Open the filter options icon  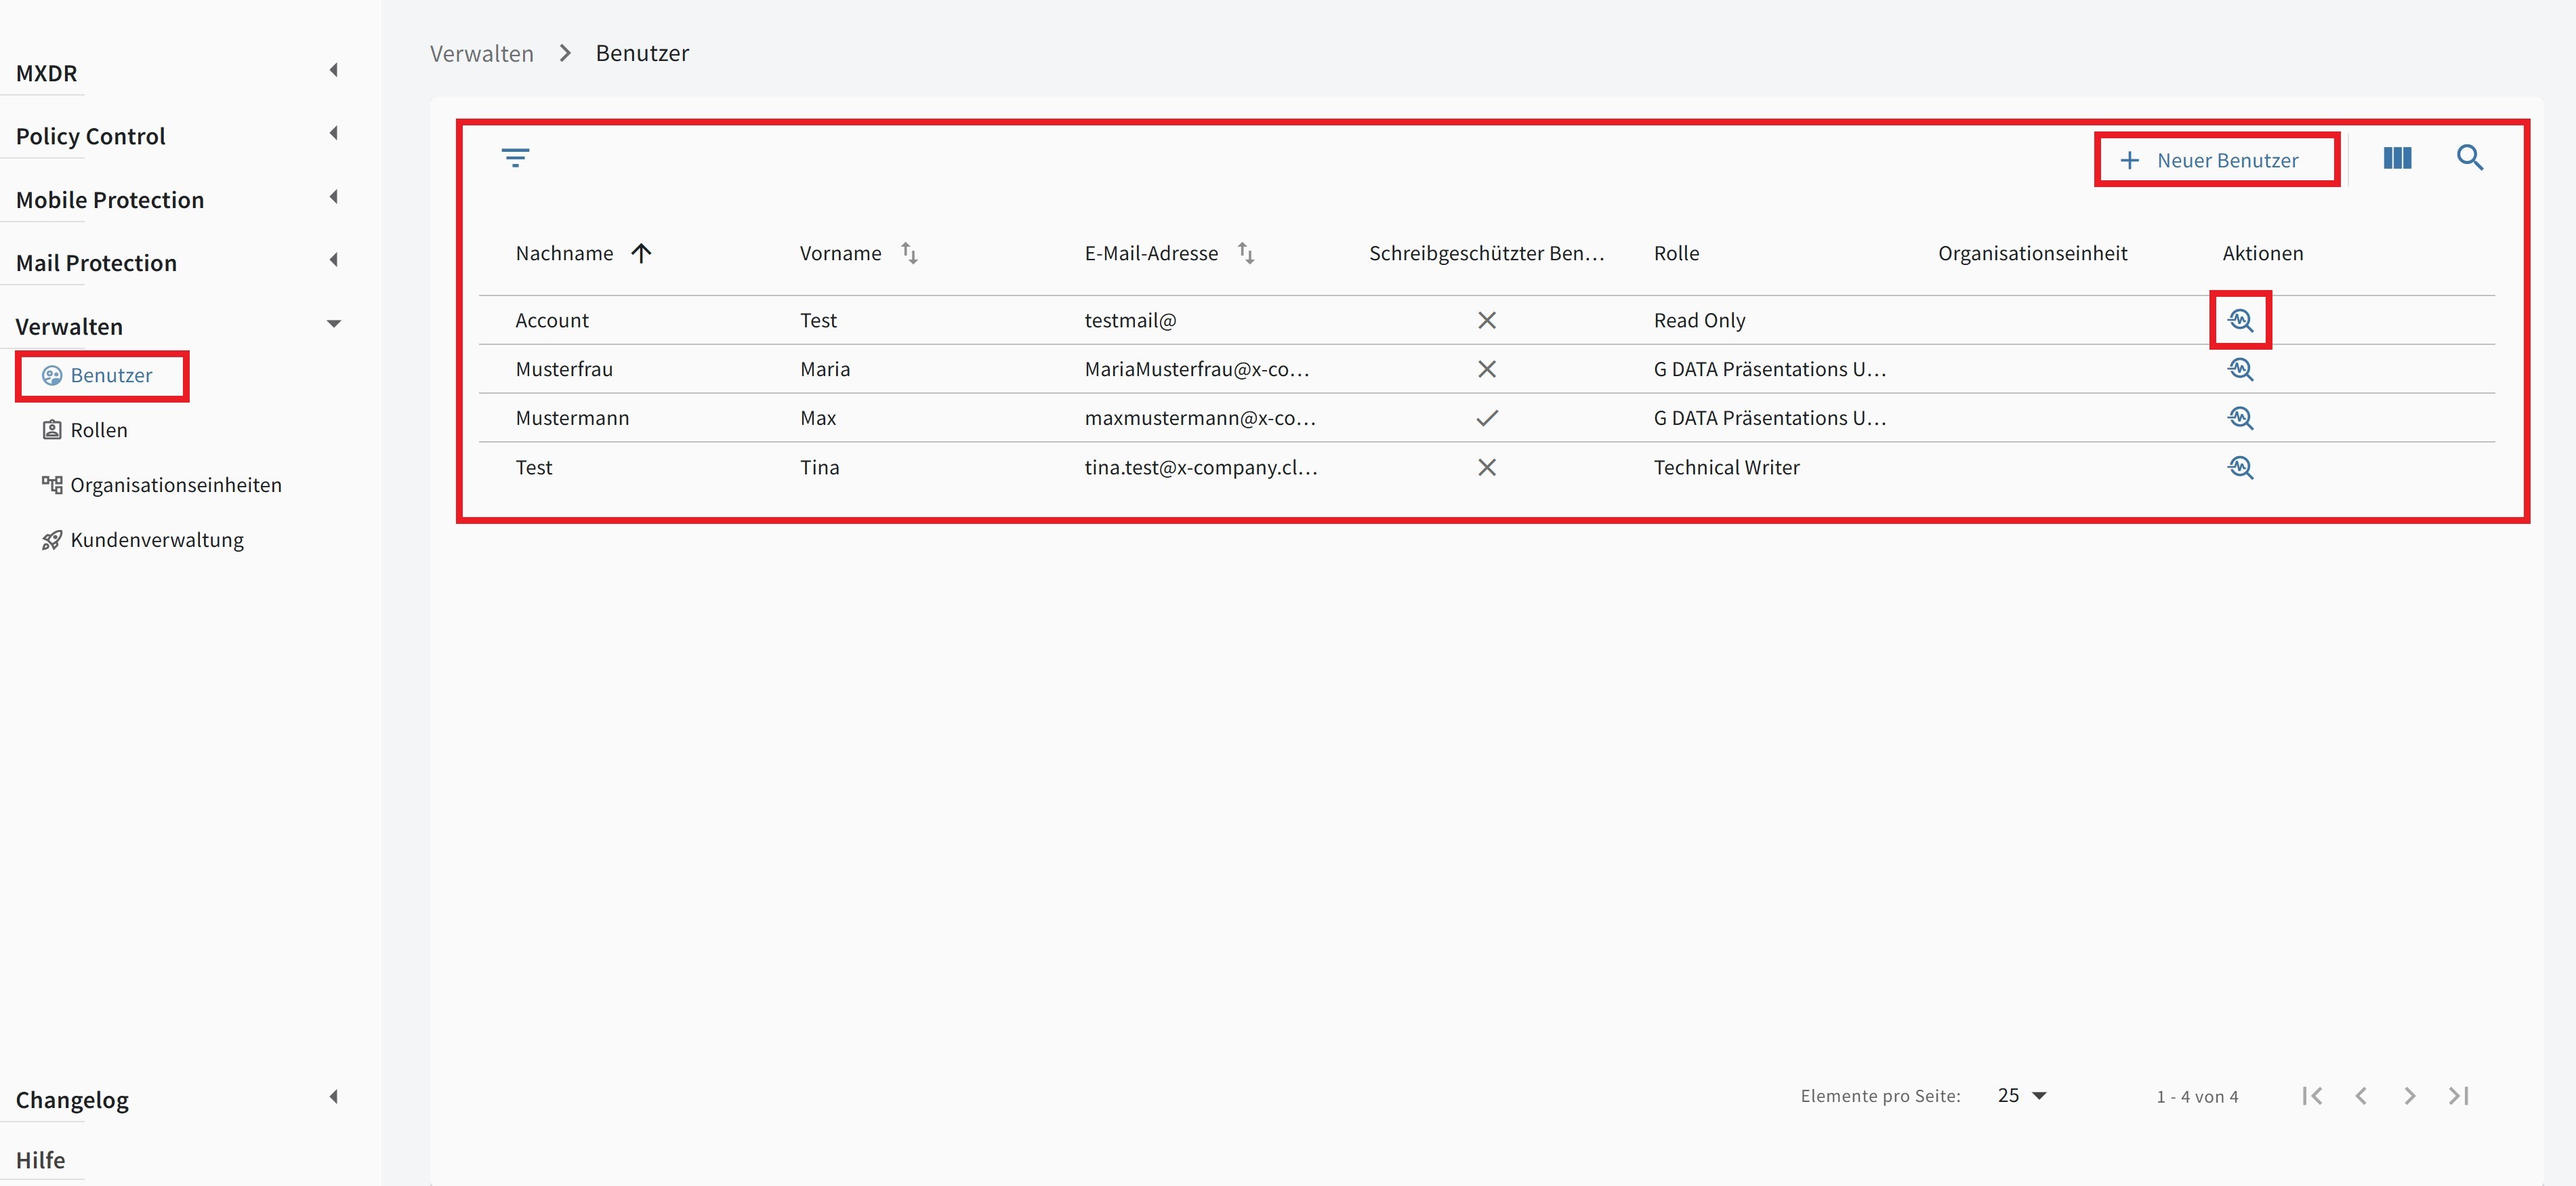(516, 157)
